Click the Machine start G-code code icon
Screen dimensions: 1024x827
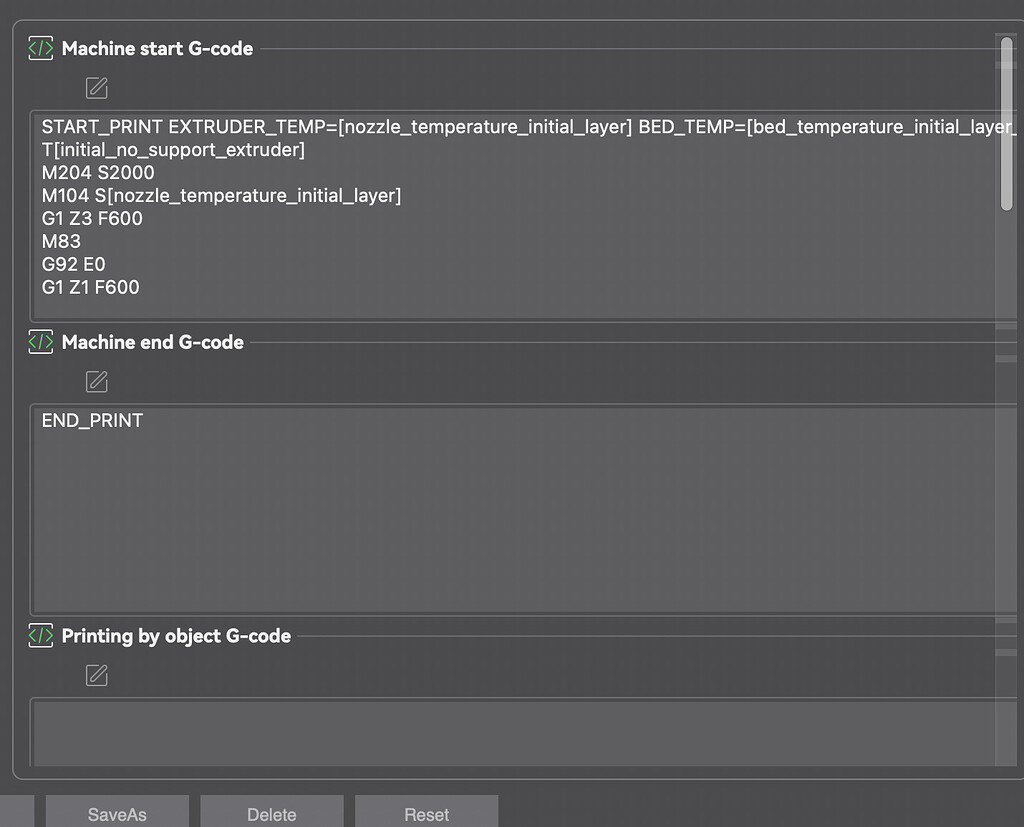click(x=40, y=48)
